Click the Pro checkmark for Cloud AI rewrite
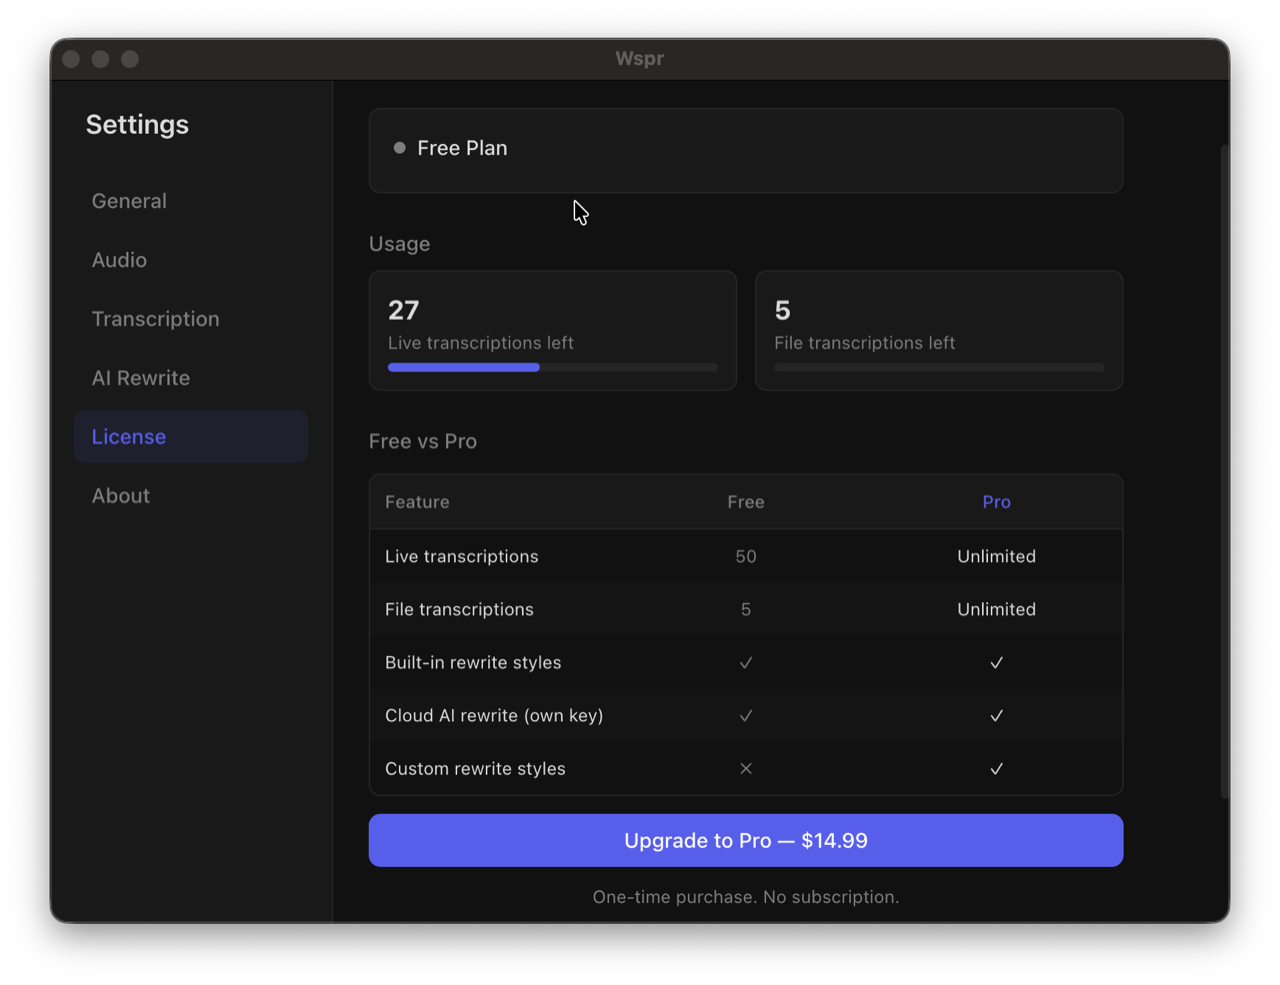The height and width of the screenshot is (985, 1280). pos(996,716)
